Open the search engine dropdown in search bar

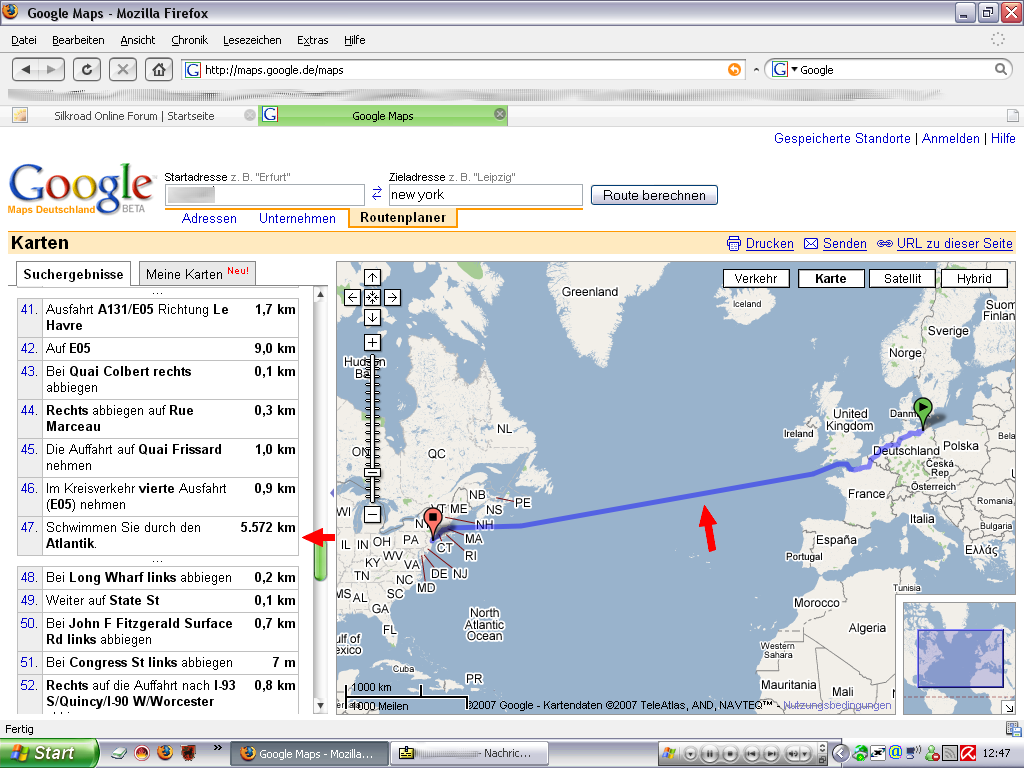pyautogui.click(x=786, y=70)
